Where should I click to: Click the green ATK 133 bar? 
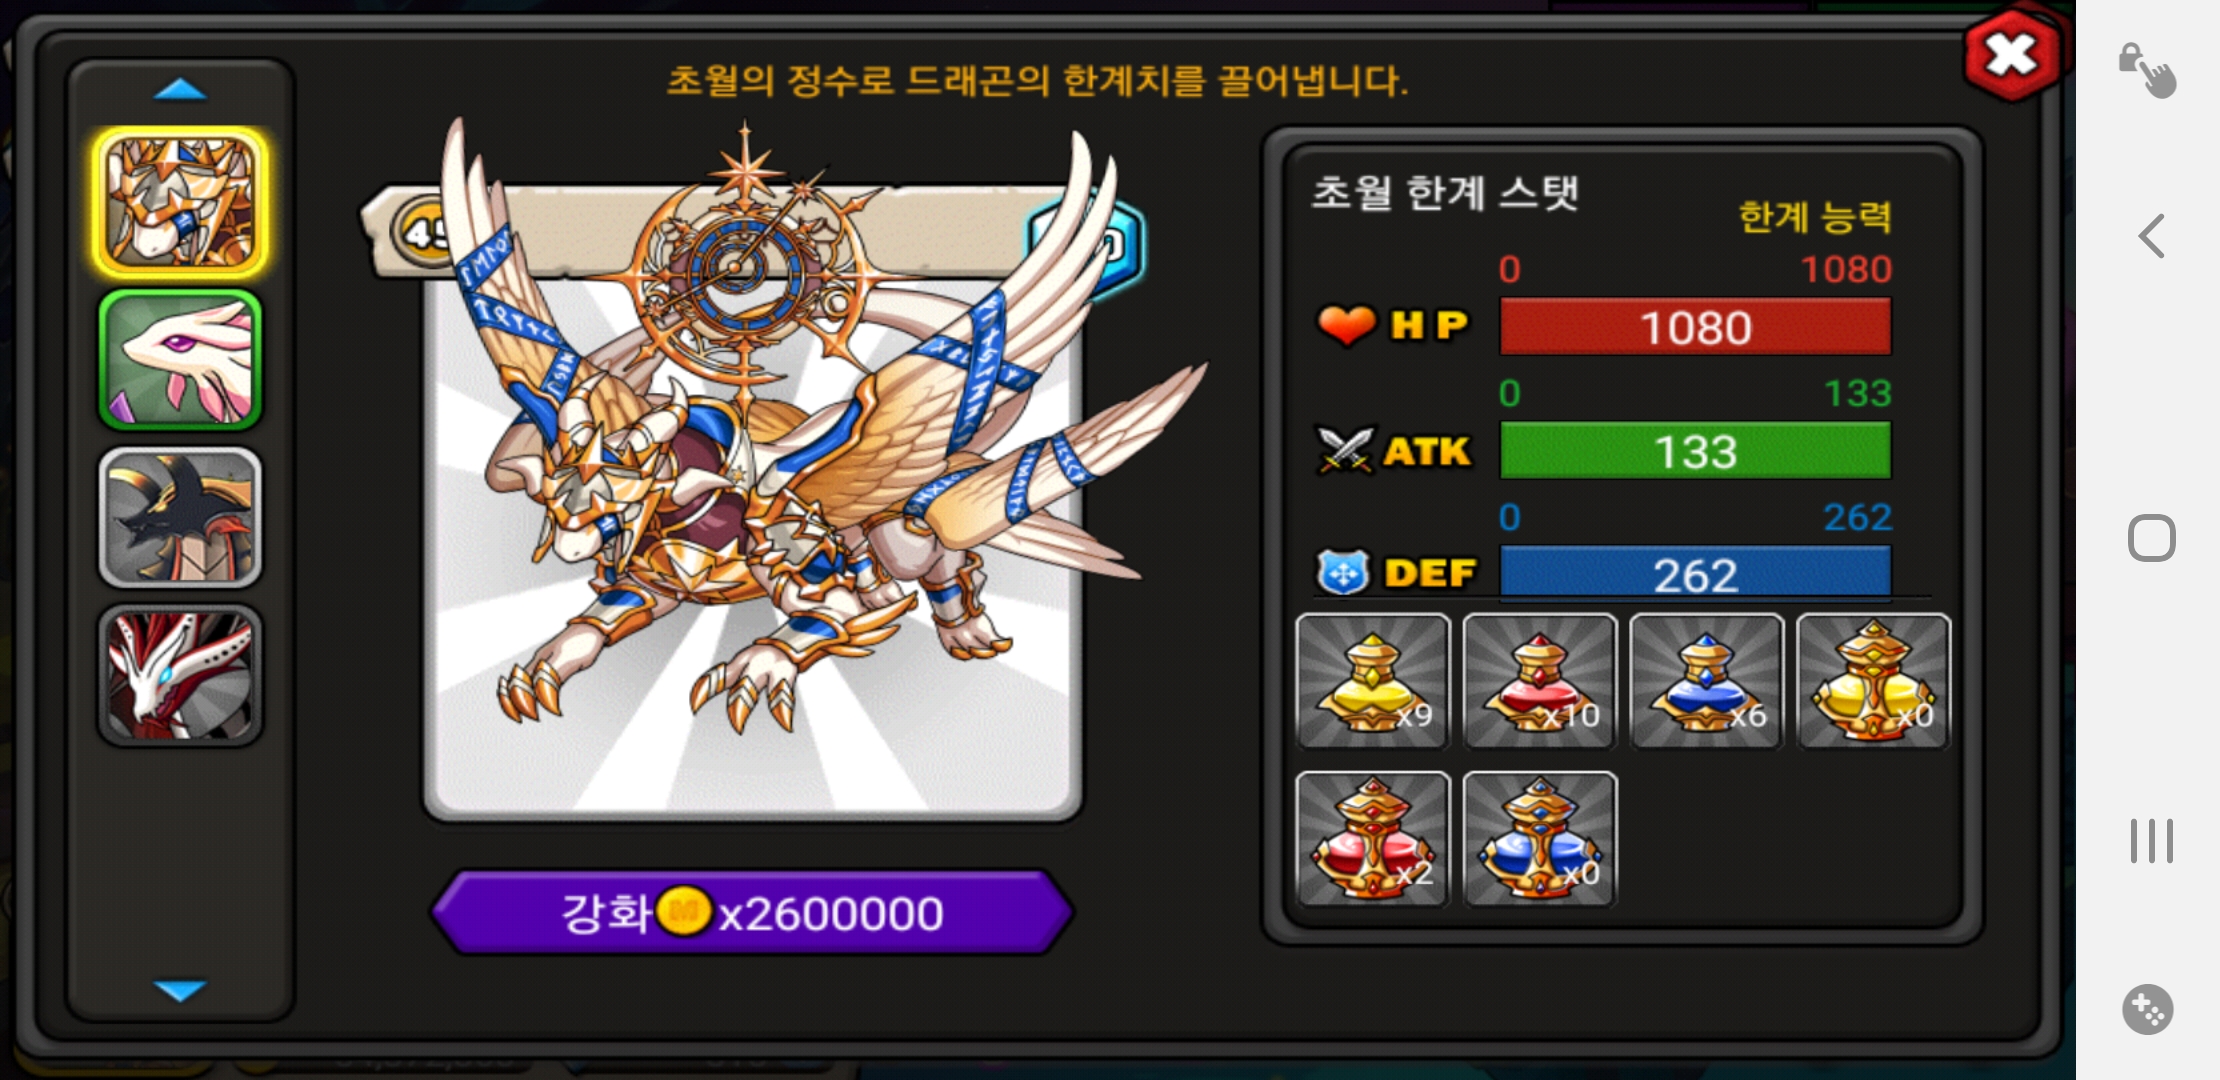click(1695, 451)
